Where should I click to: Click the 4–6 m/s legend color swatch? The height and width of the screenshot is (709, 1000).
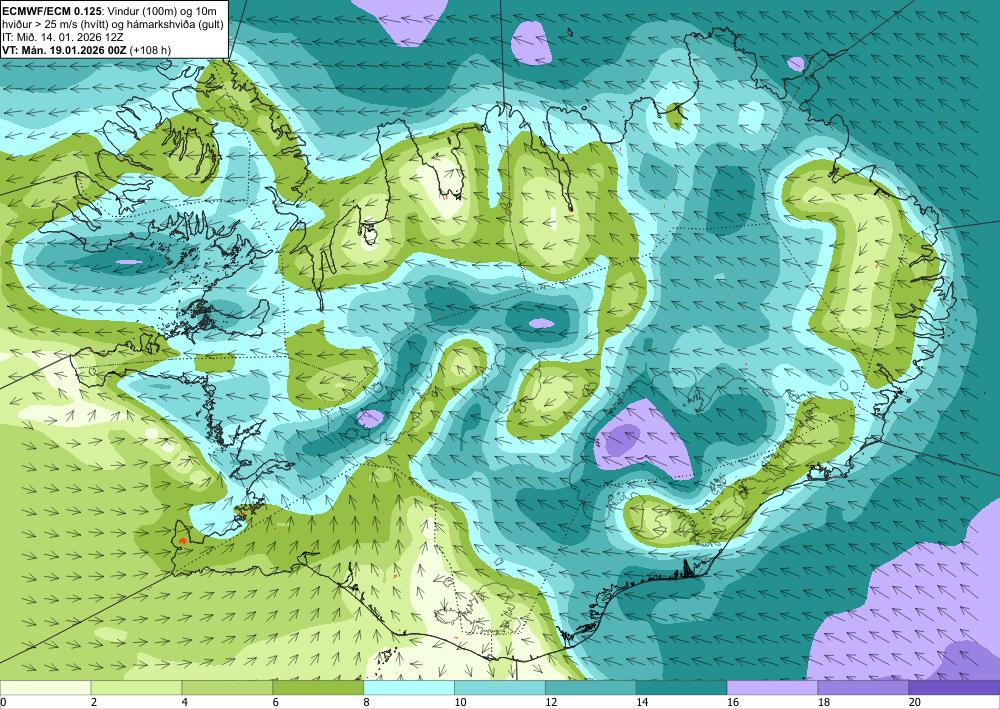[x=227, y=687]
